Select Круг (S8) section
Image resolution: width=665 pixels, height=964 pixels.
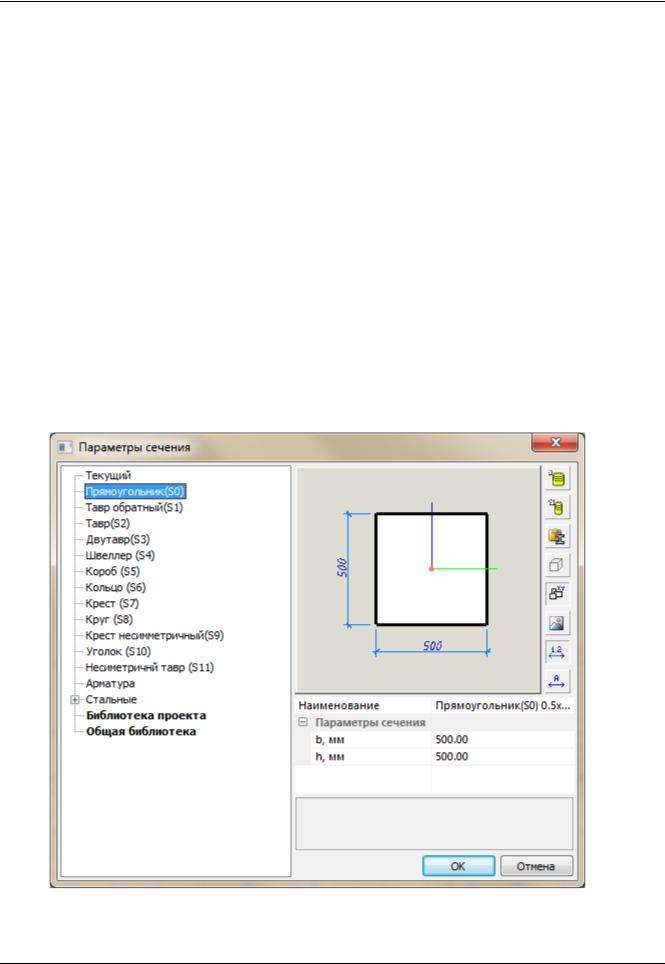(109, 619)
